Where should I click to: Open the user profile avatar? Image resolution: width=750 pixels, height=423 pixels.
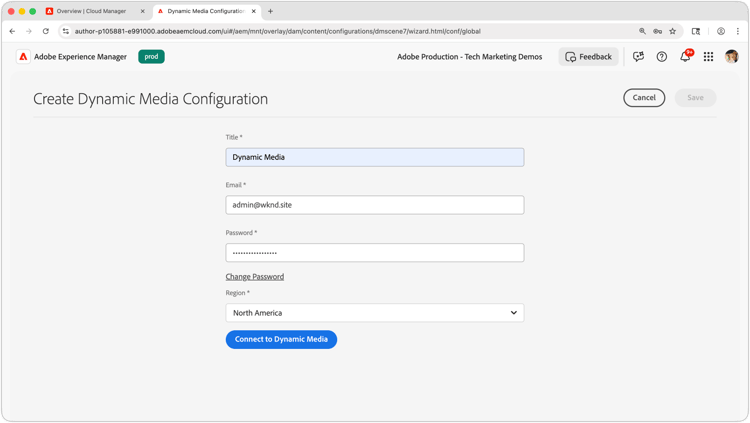(731, 57)
